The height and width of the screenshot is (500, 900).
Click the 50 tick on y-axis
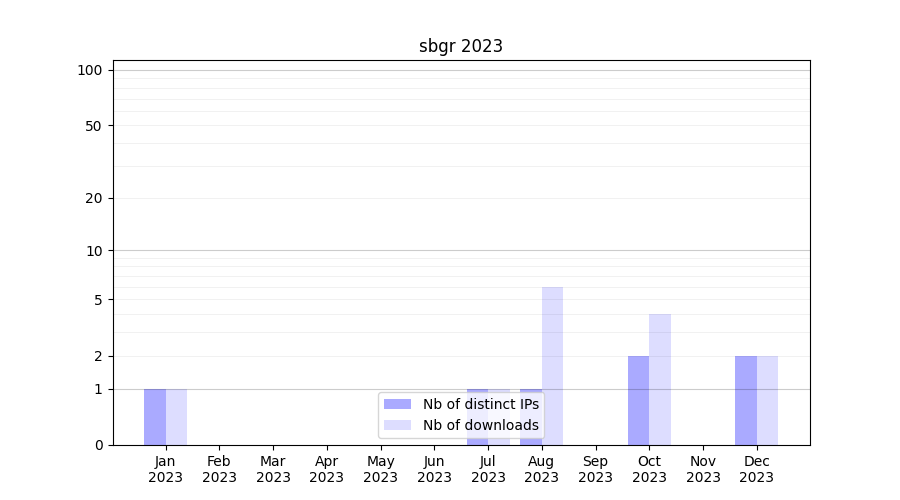(94, 126)
